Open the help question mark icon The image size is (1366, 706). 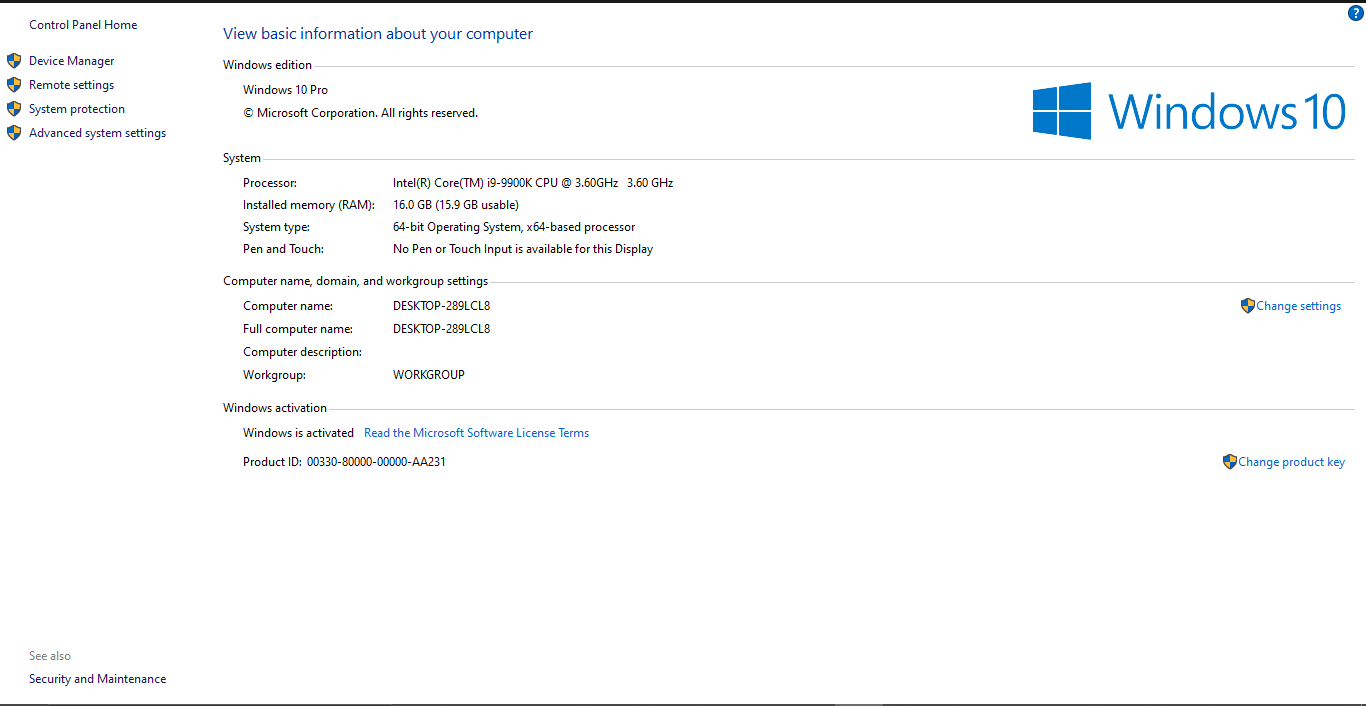pos(1356,13)
